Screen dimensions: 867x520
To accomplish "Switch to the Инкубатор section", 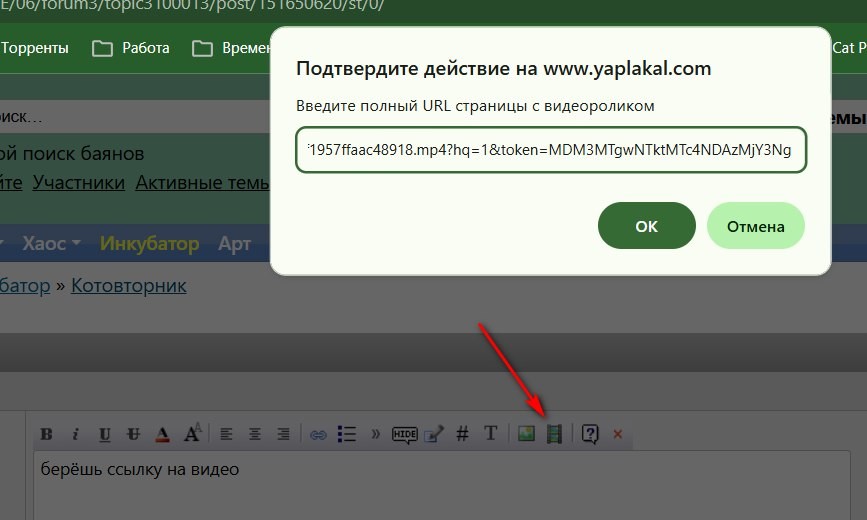I will point(149,243).
